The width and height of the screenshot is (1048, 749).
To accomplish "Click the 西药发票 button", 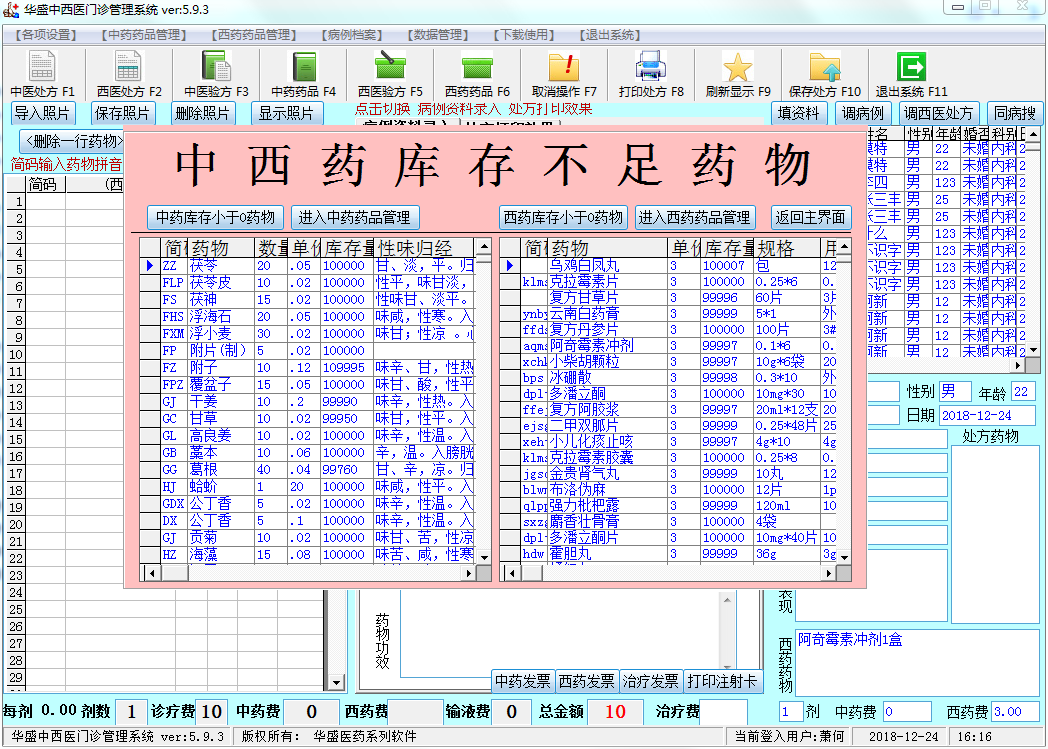I will coord(587,681).
